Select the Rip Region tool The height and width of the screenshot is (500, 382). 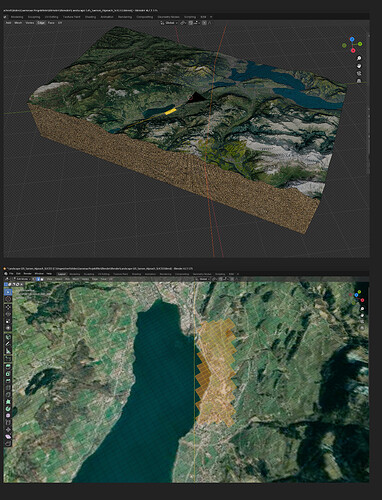click(x=8, y=443)
